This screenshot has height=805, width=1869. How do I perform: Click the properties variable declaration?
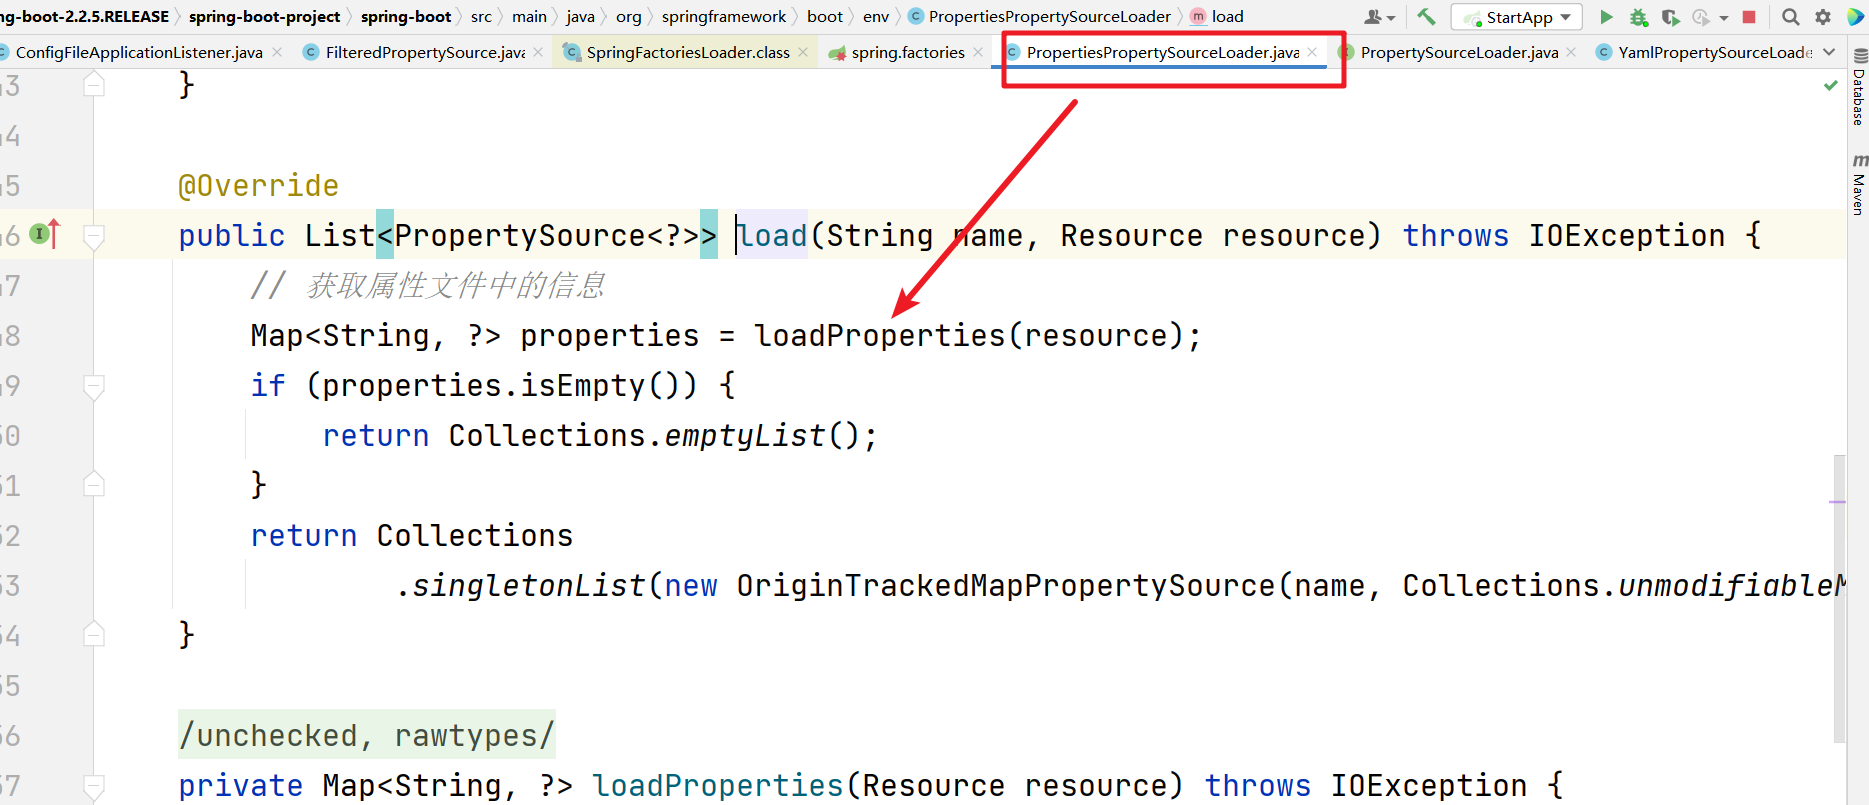point(610,335)
